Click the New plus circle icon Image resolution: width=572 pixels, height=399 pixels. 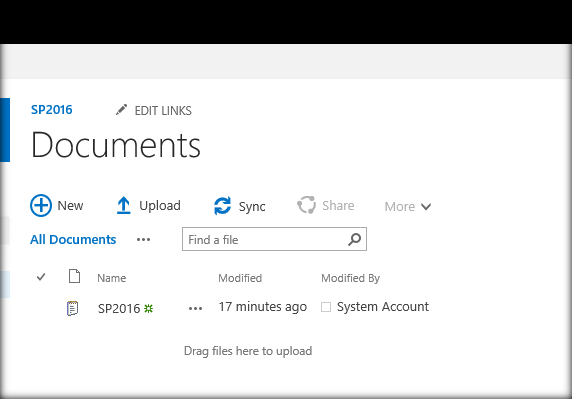pos(41,205)
